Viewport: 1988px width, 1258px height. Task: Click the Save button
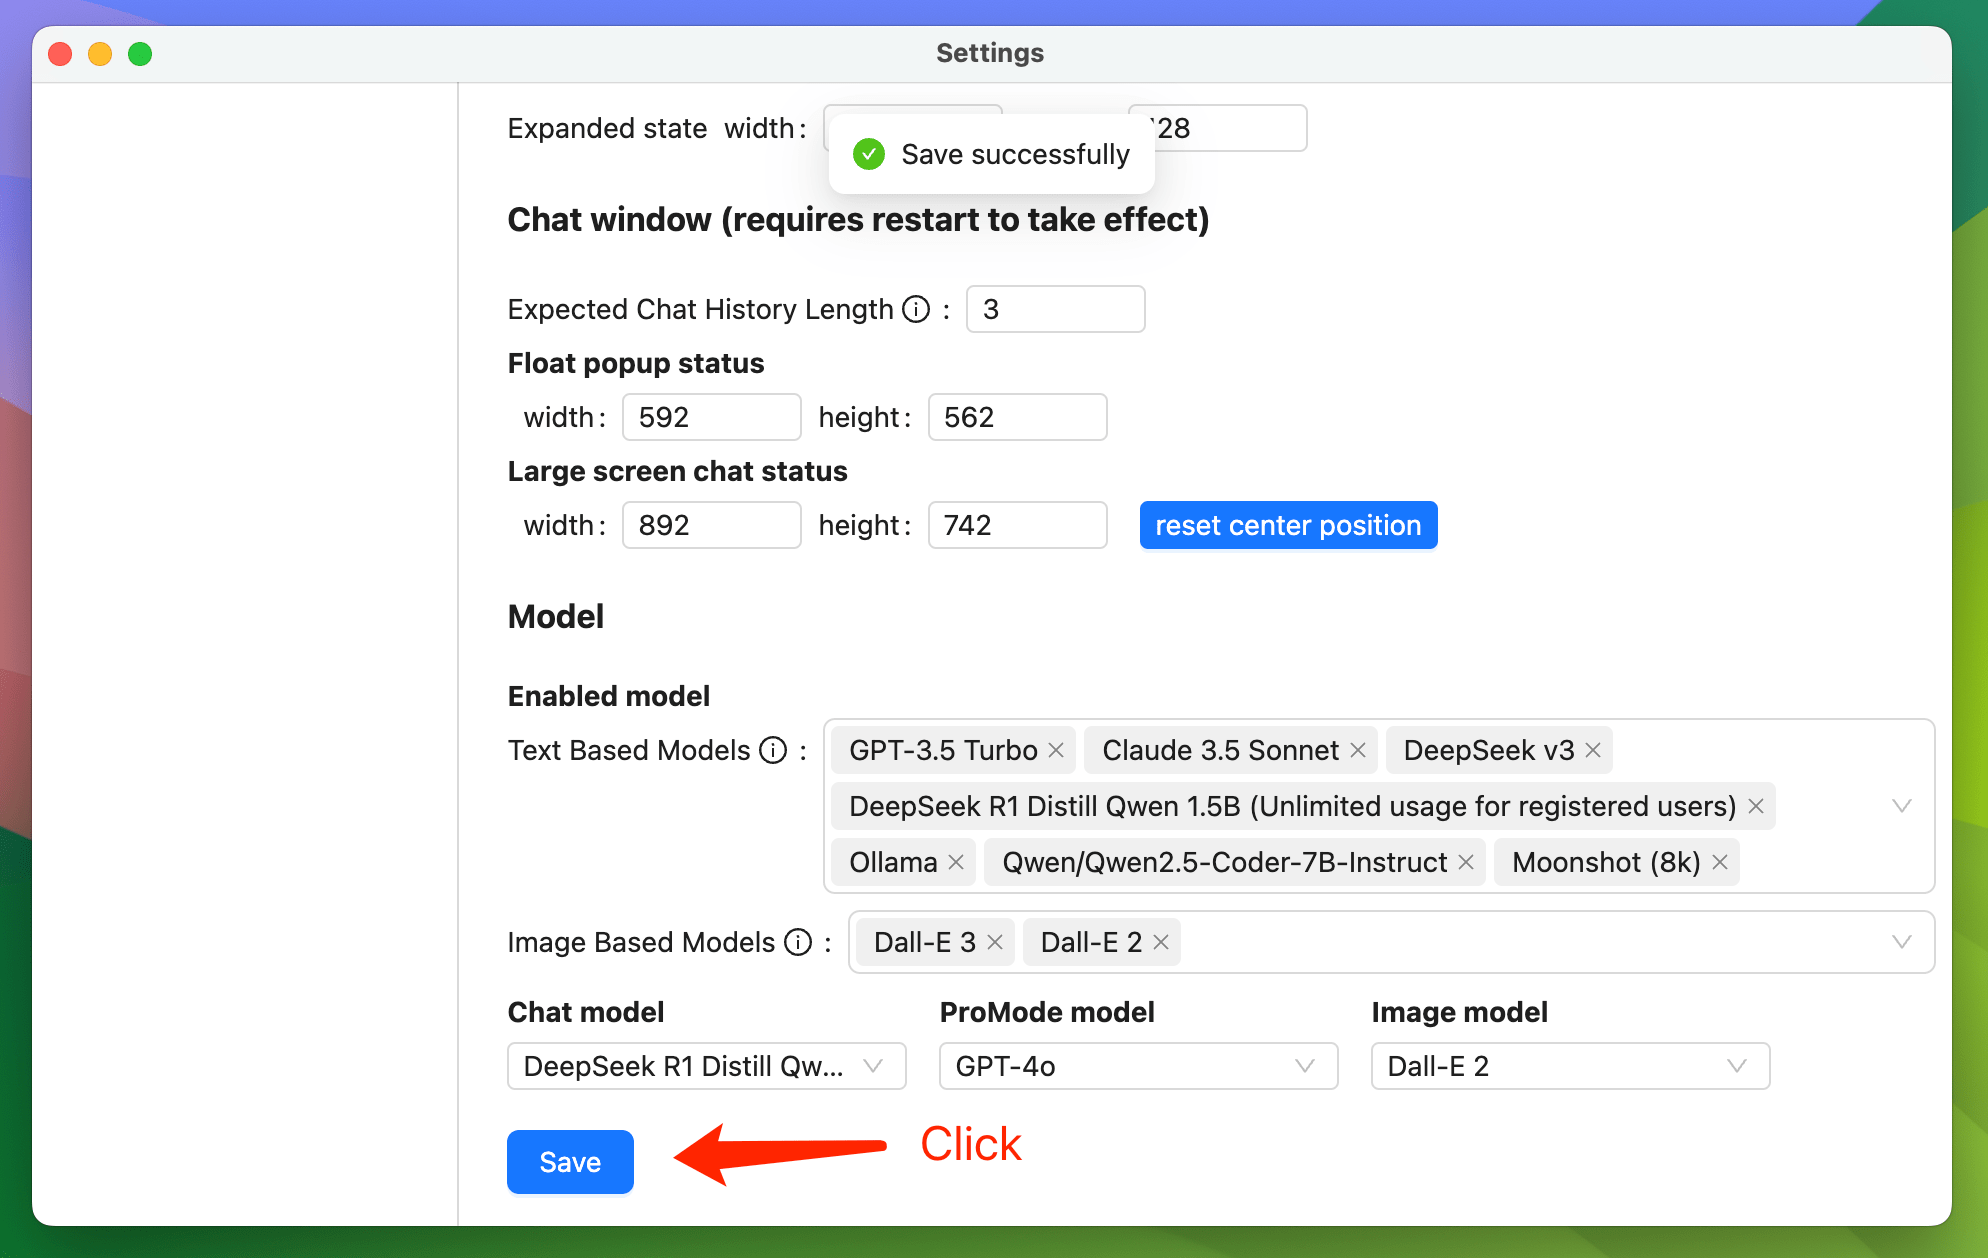coord(570,1162)
